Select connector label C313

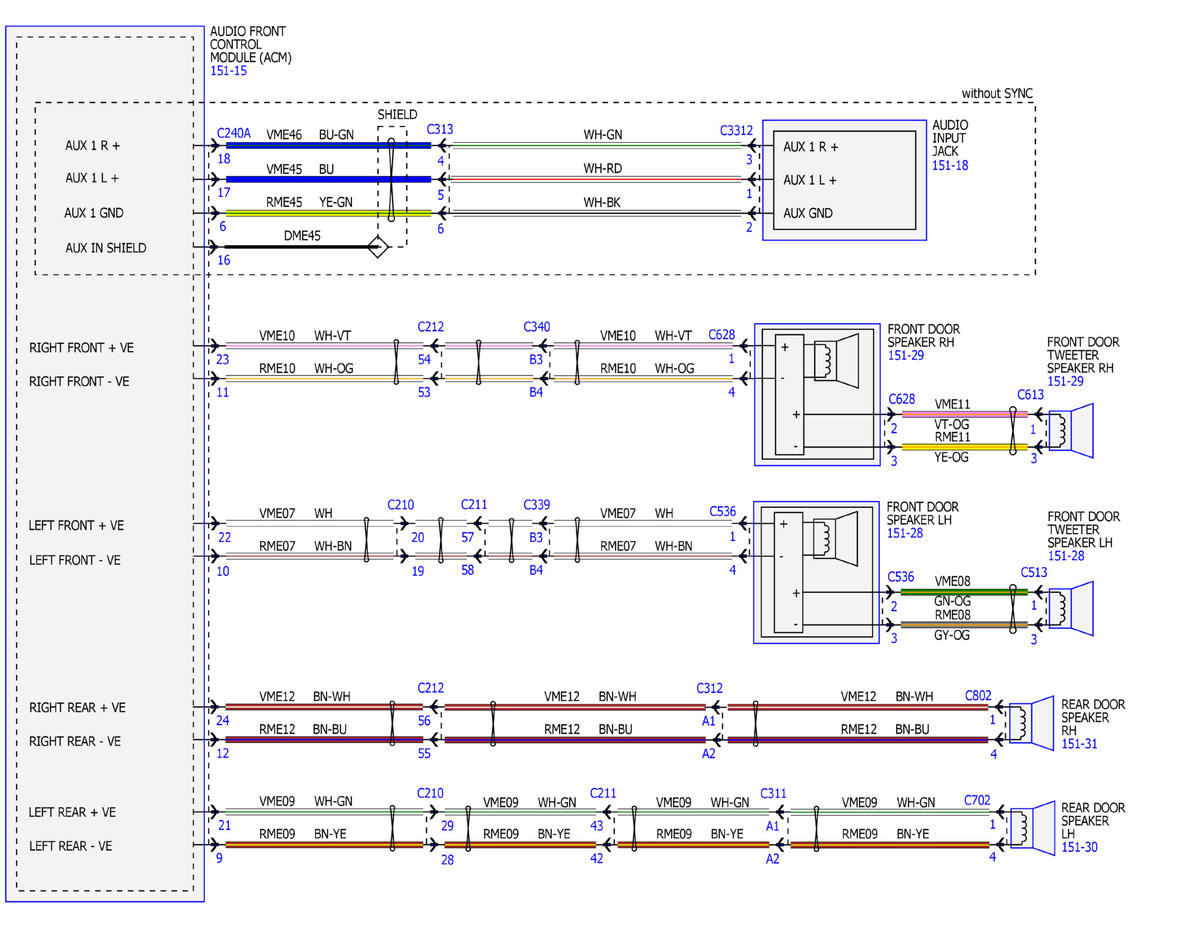pyautogui.click(x=440, y=130)
